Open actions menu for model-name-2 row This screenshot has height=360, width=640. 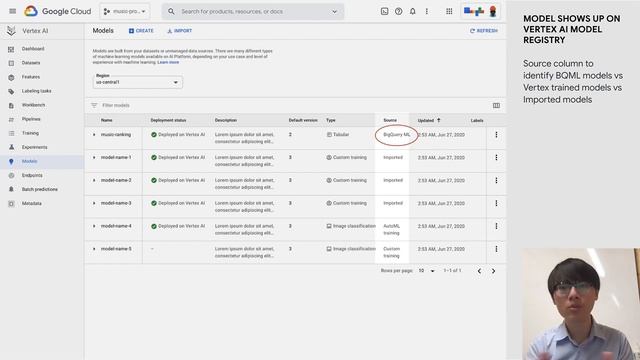click(x=496, y=180)
